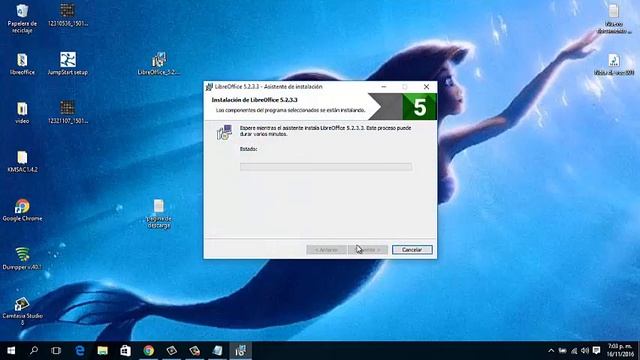Select the LibreOffice_5.2 installer file on the desktop
This screenshot has width=640, height=360.
[159, 64]
